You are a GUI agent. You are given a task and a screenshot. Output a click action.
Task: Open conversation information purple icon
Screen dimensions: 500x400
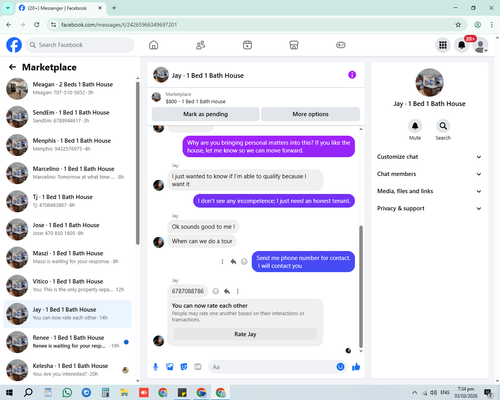352,75
